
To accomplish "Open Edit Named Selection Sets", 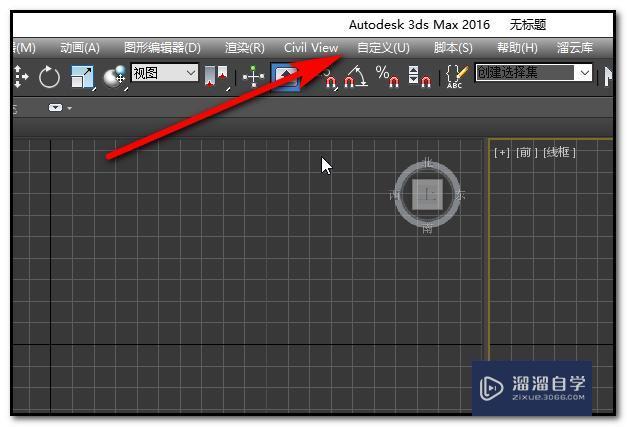I will click(456, 76).
